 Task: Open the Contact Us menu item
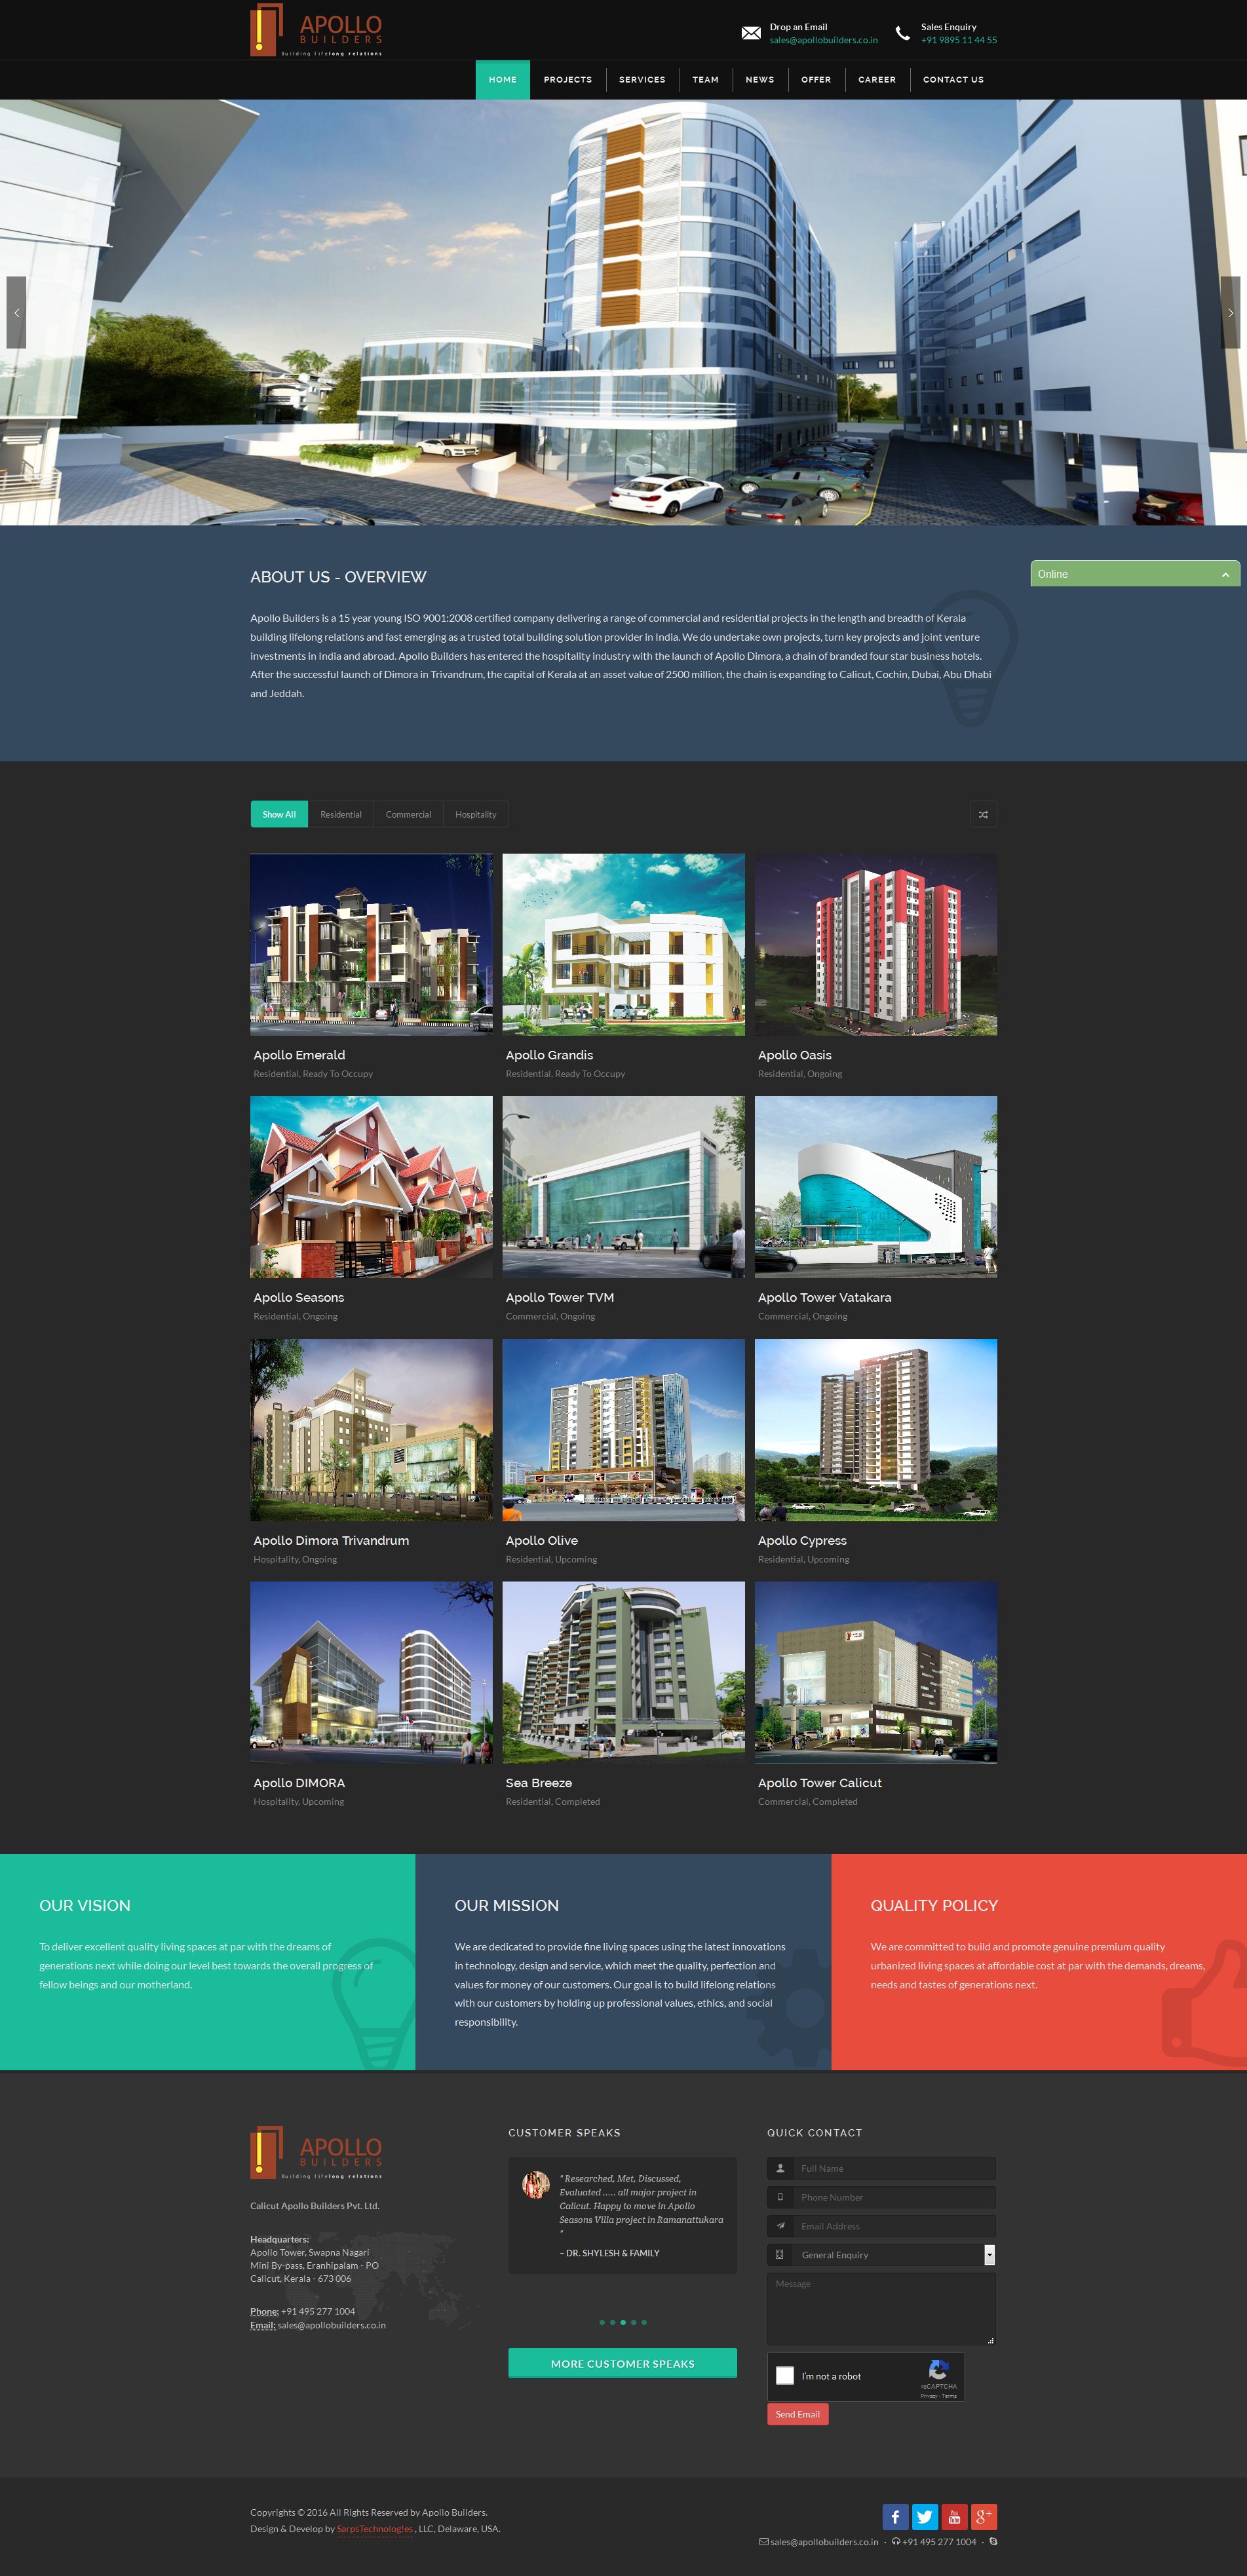[952, 80]
